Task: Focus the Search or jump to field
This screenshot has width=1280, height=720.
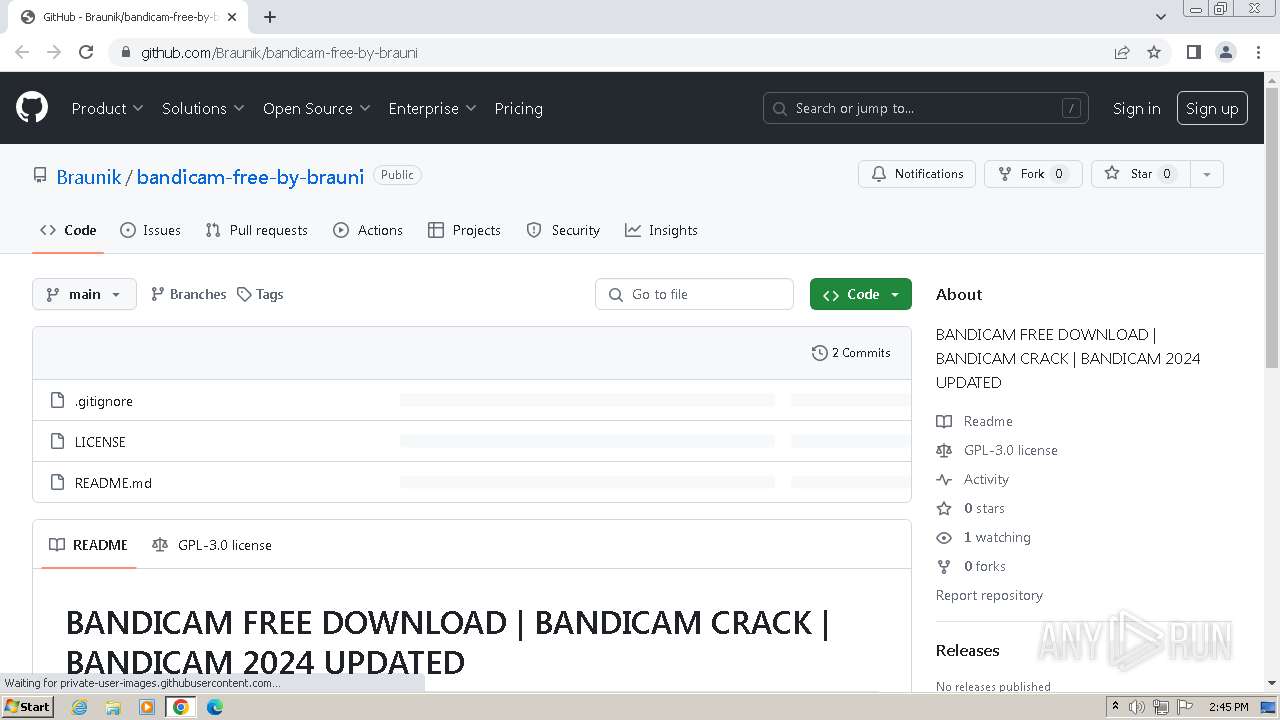Action: coord(926,108)
